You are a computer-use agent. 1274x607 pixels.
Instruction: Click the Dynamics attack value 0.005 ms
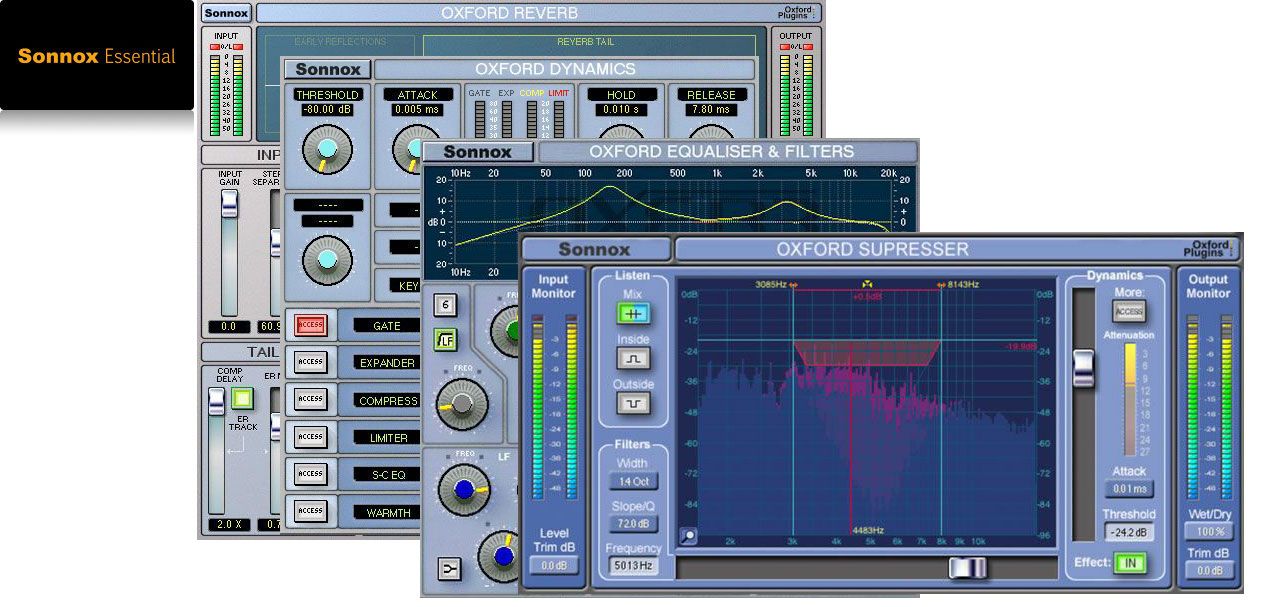pyautogui.click(x=417, y=111)
